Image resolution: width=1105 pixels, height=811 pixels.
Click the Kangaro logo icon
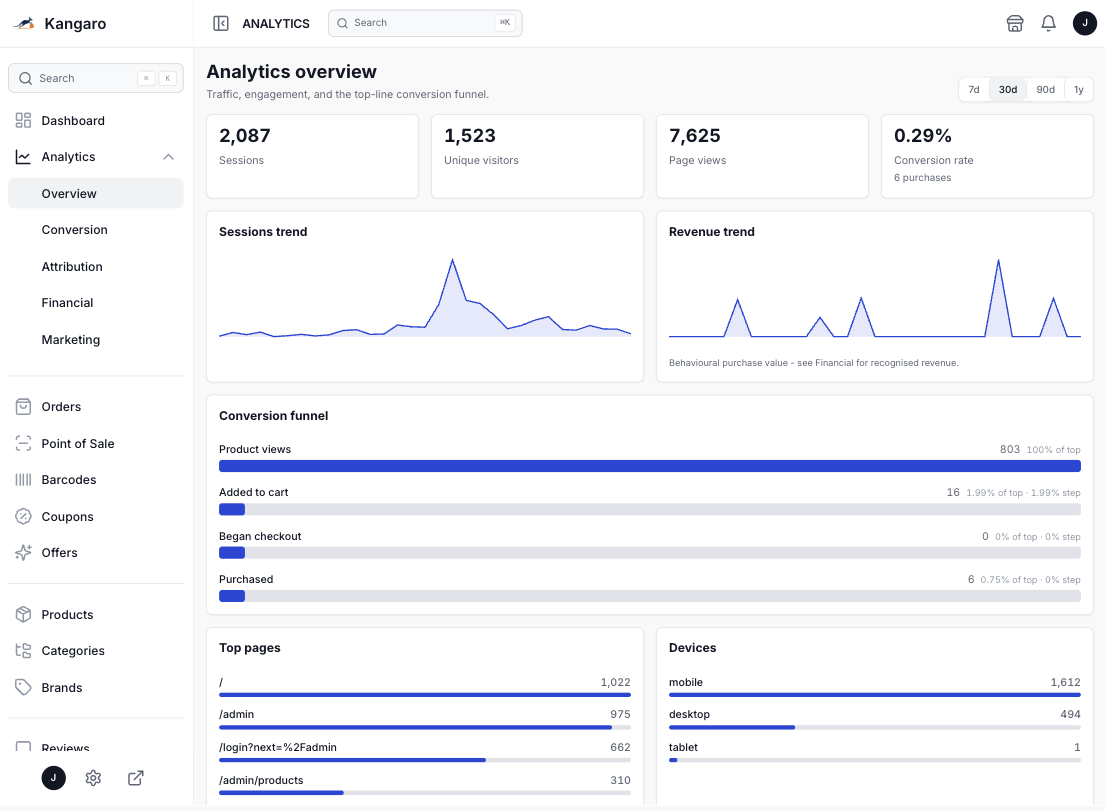pos(24,23)
